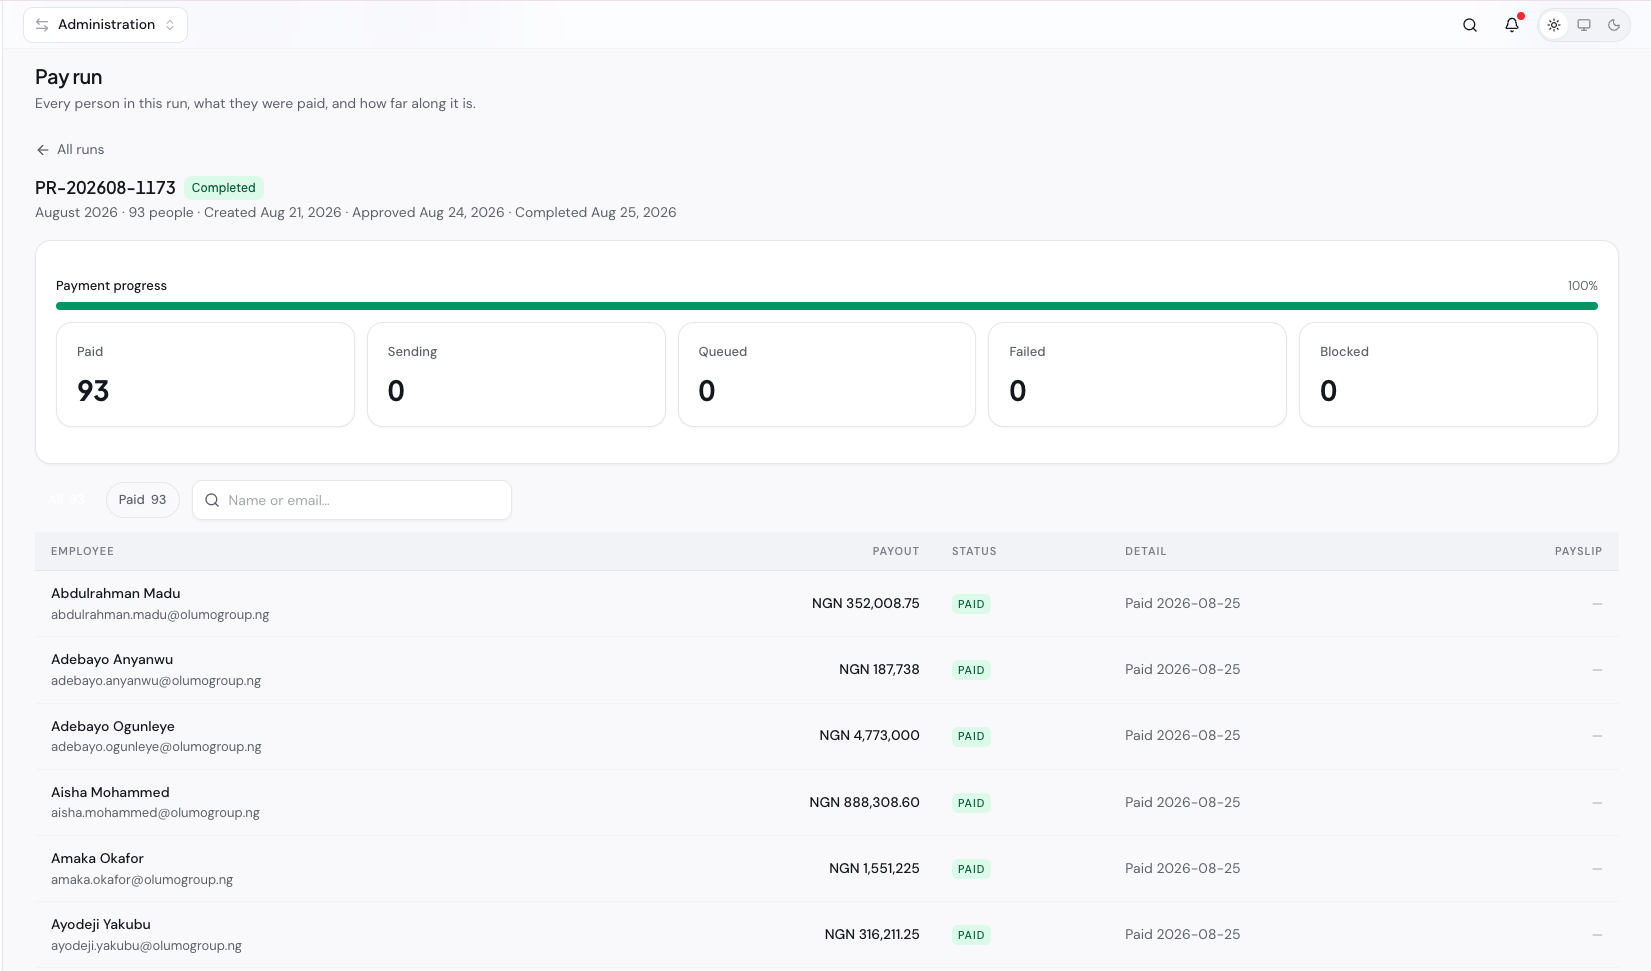The width and height of the screenshot is (1651, 971).
Task: Go back to All runs
Action: pyautogui.click(x=70, y=149)
